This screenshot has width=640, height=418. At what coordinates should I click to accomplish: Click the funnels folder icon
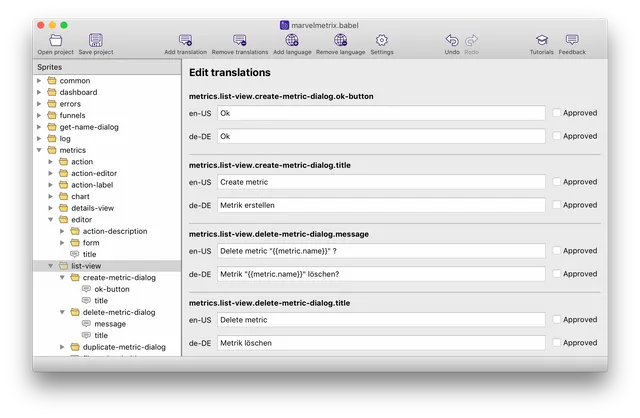click(52, 115)
